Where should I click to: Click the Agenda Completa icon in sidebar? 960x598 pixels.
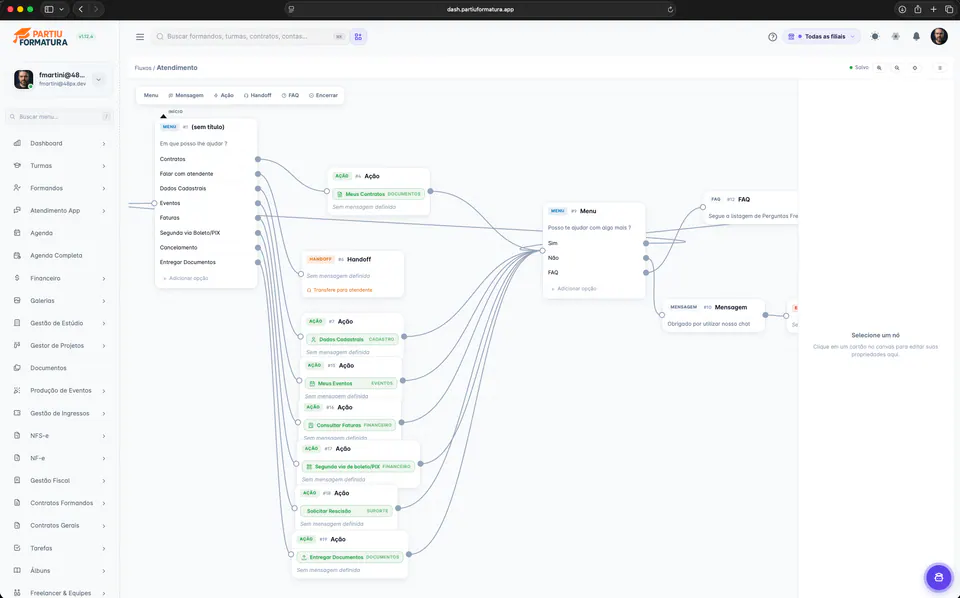tap(17, 255)
